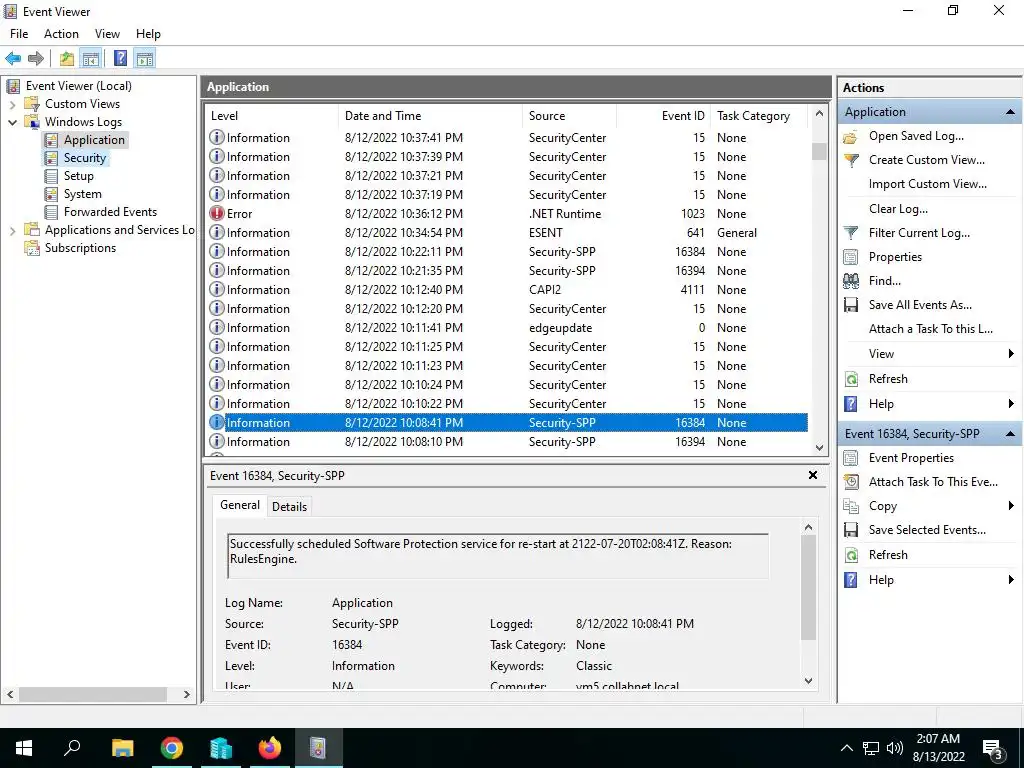Viewport: 1024px width, 768px height.
Task: Click the Copy icon in Actions pane
Action: [850, 506]
